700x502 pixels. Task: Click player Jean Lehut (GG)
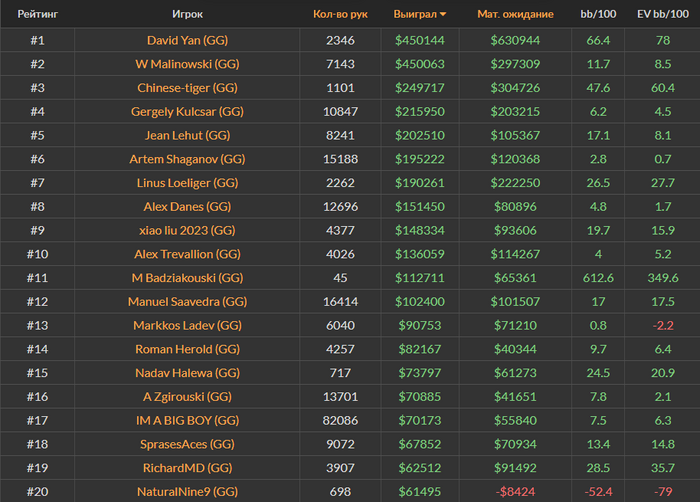[x=187, y=135]
